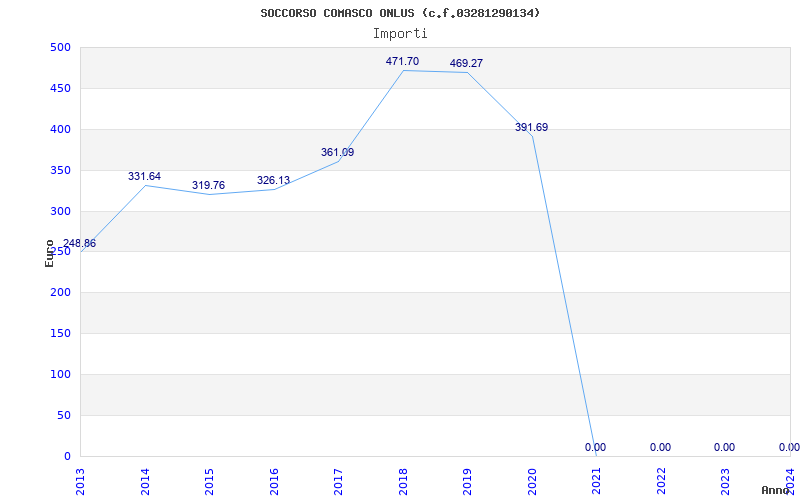Click the 50 y-axis tick label

coord(64,415)
